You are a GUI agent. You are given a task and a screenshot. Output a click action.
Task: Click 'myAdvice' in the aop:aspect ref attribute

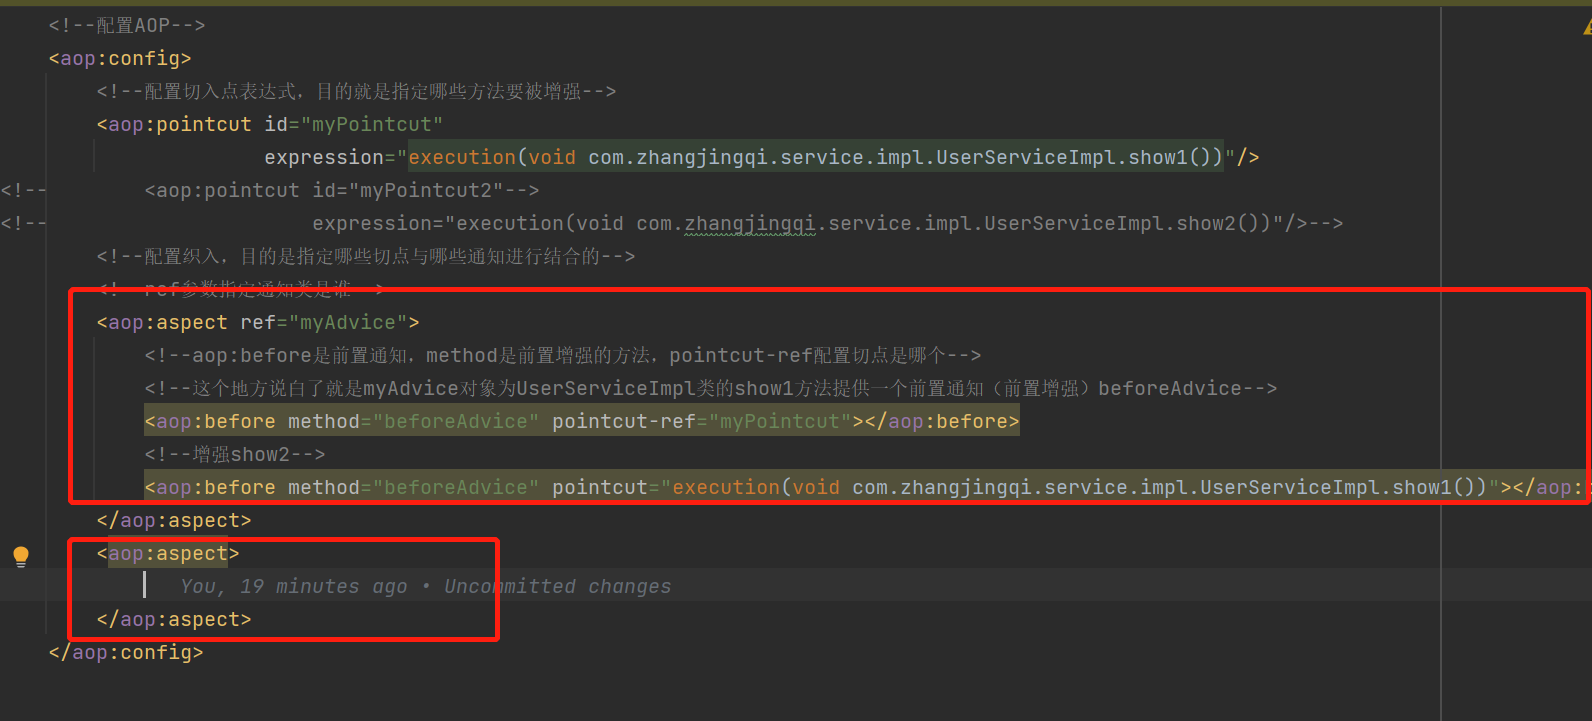click(347, 322)
